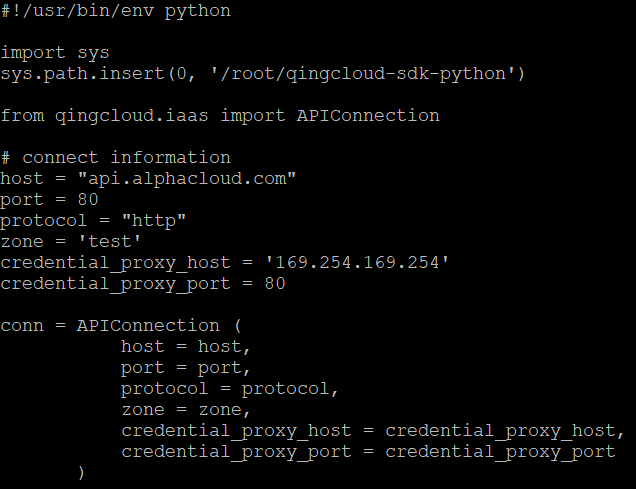636x489 pixels.
Task: Click the "api.alphacloud.com" host string
Action: point(187,179)
